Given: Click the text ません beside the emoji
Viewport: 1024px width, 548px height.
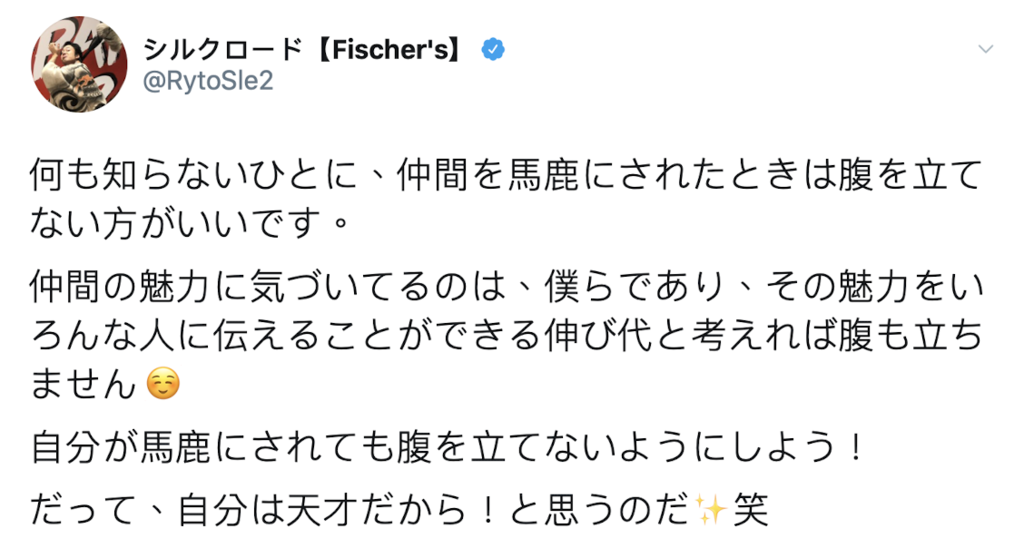Looking at the screenshot, I should pyautogui.click(x=84, y=384).
